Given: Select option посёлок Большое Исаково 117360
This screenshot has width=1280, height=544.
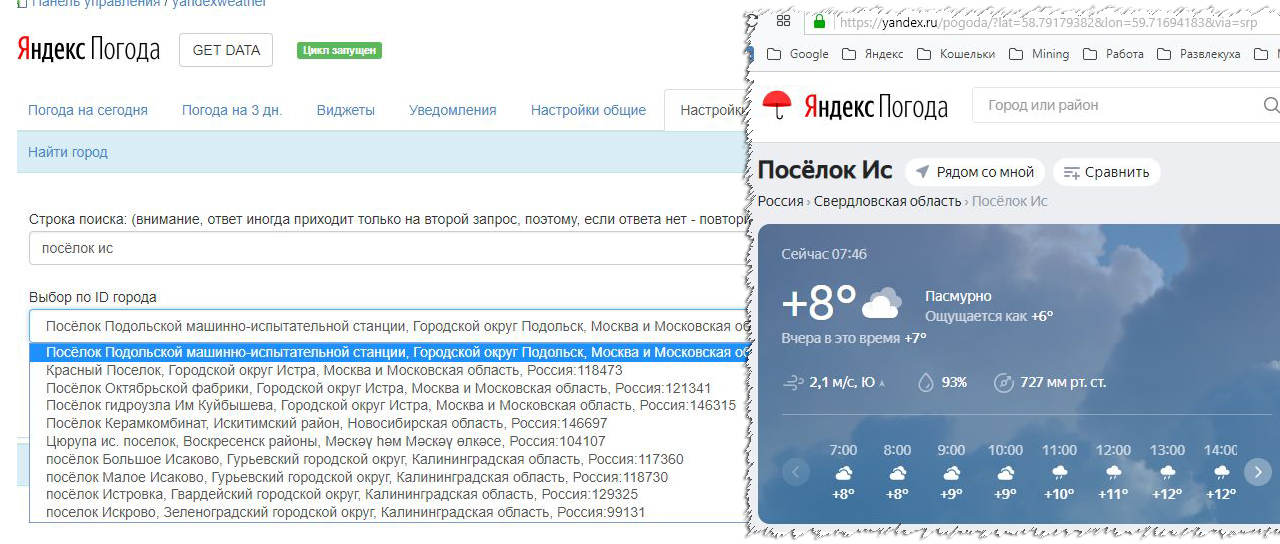Looking at the screenshot, I should pos(388,459).
